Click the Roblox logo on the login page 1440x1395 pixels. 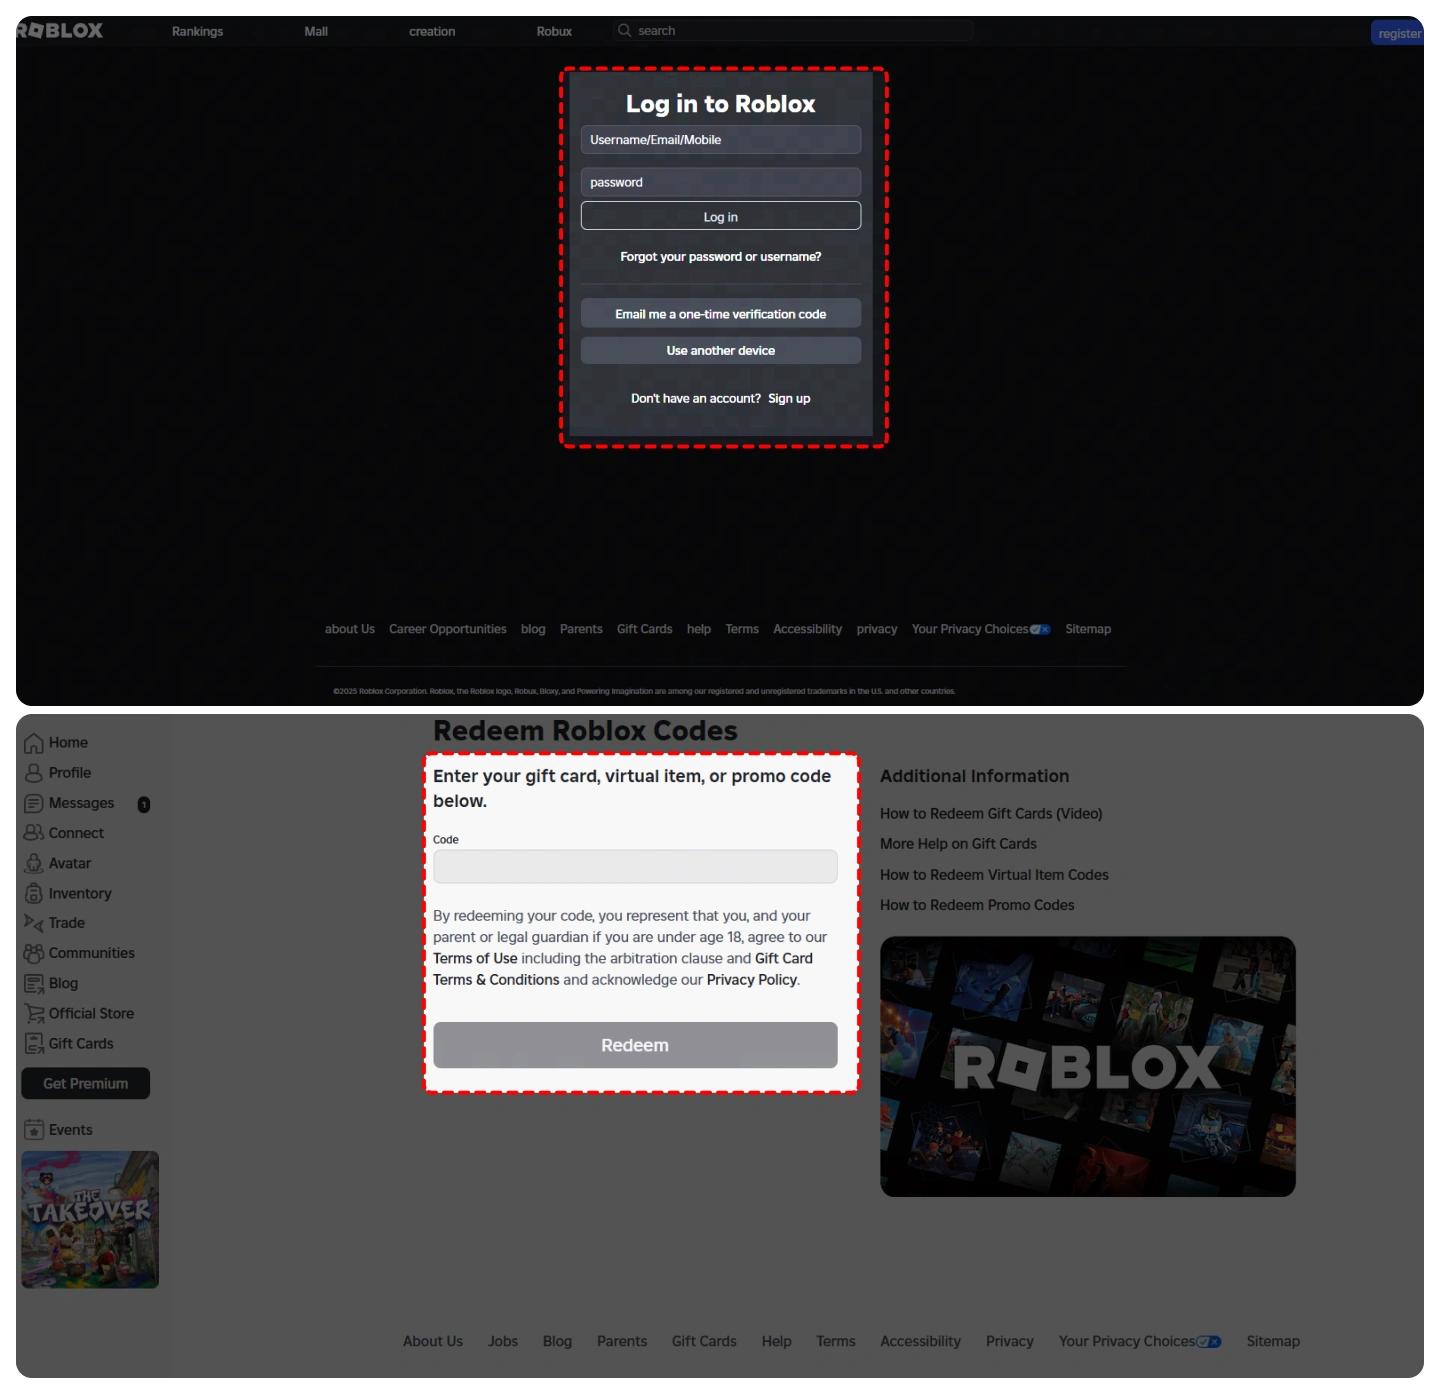(x=59, y=31)
